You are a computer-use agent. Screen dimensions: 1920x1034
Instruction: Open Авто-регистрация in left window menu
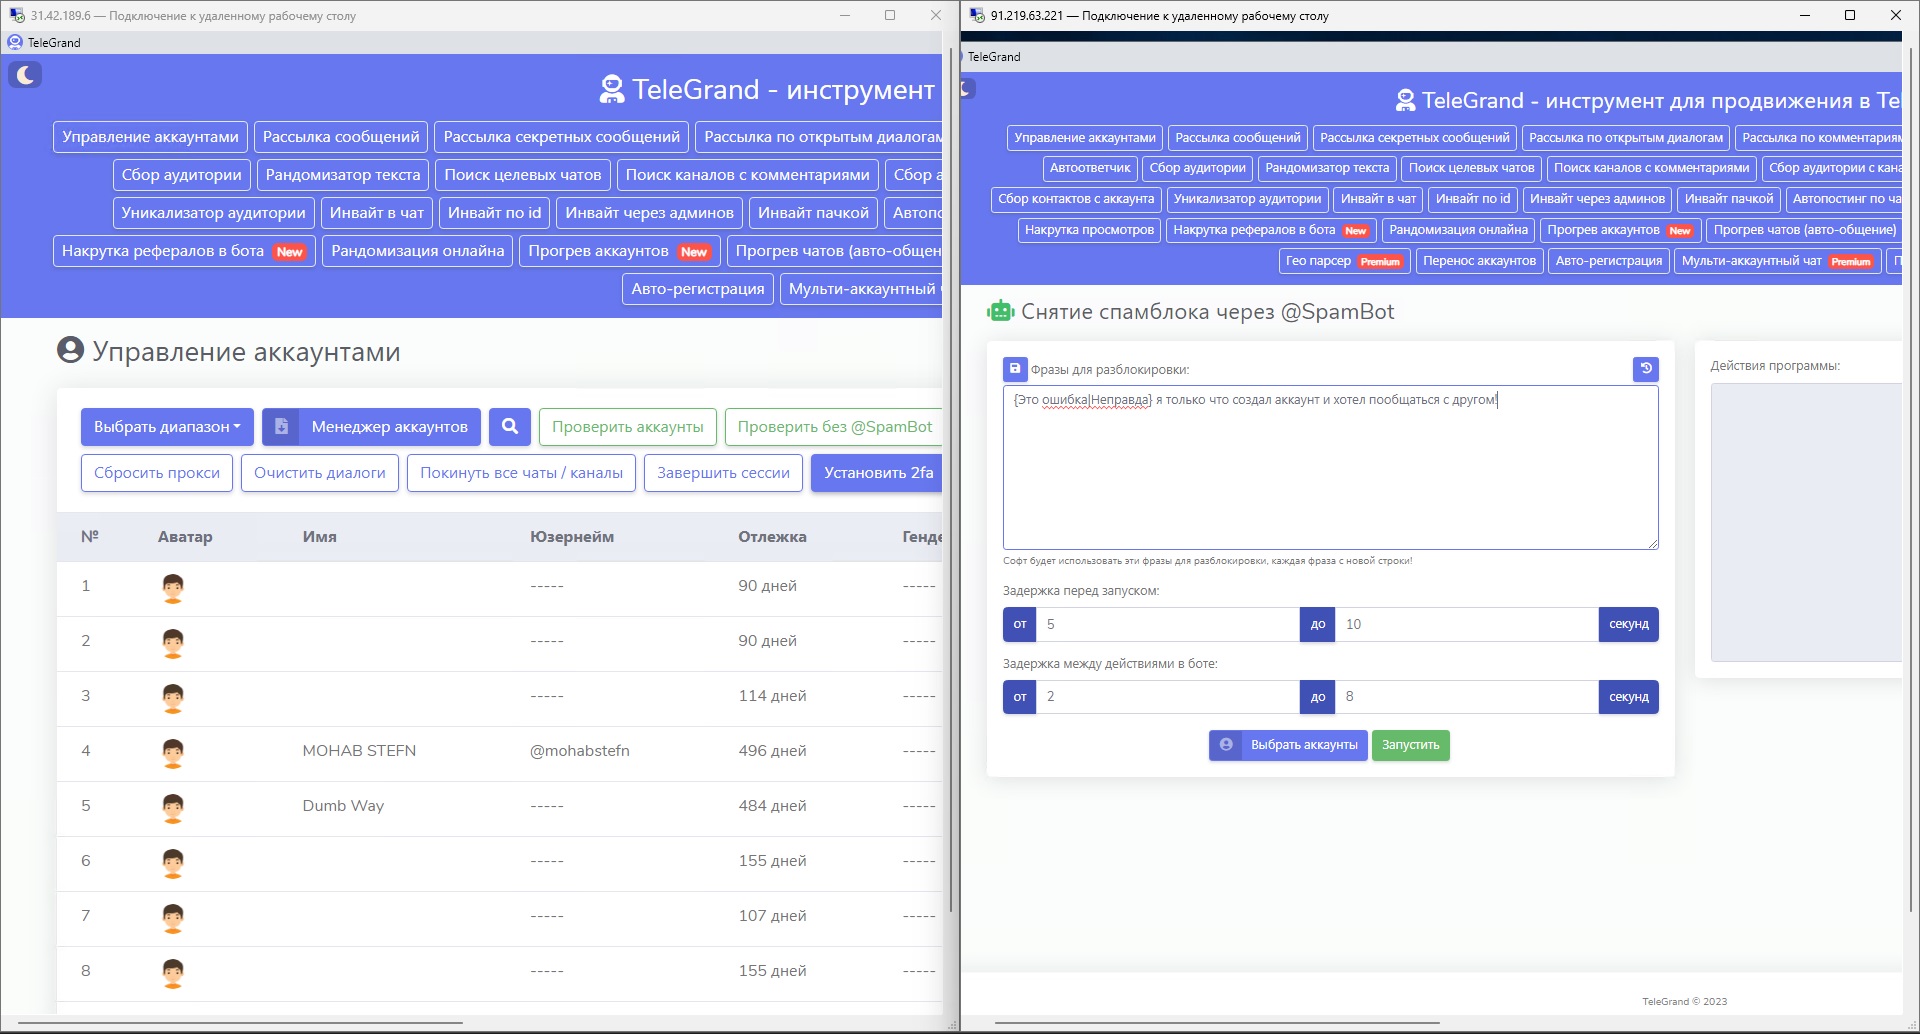pos(698,289)
